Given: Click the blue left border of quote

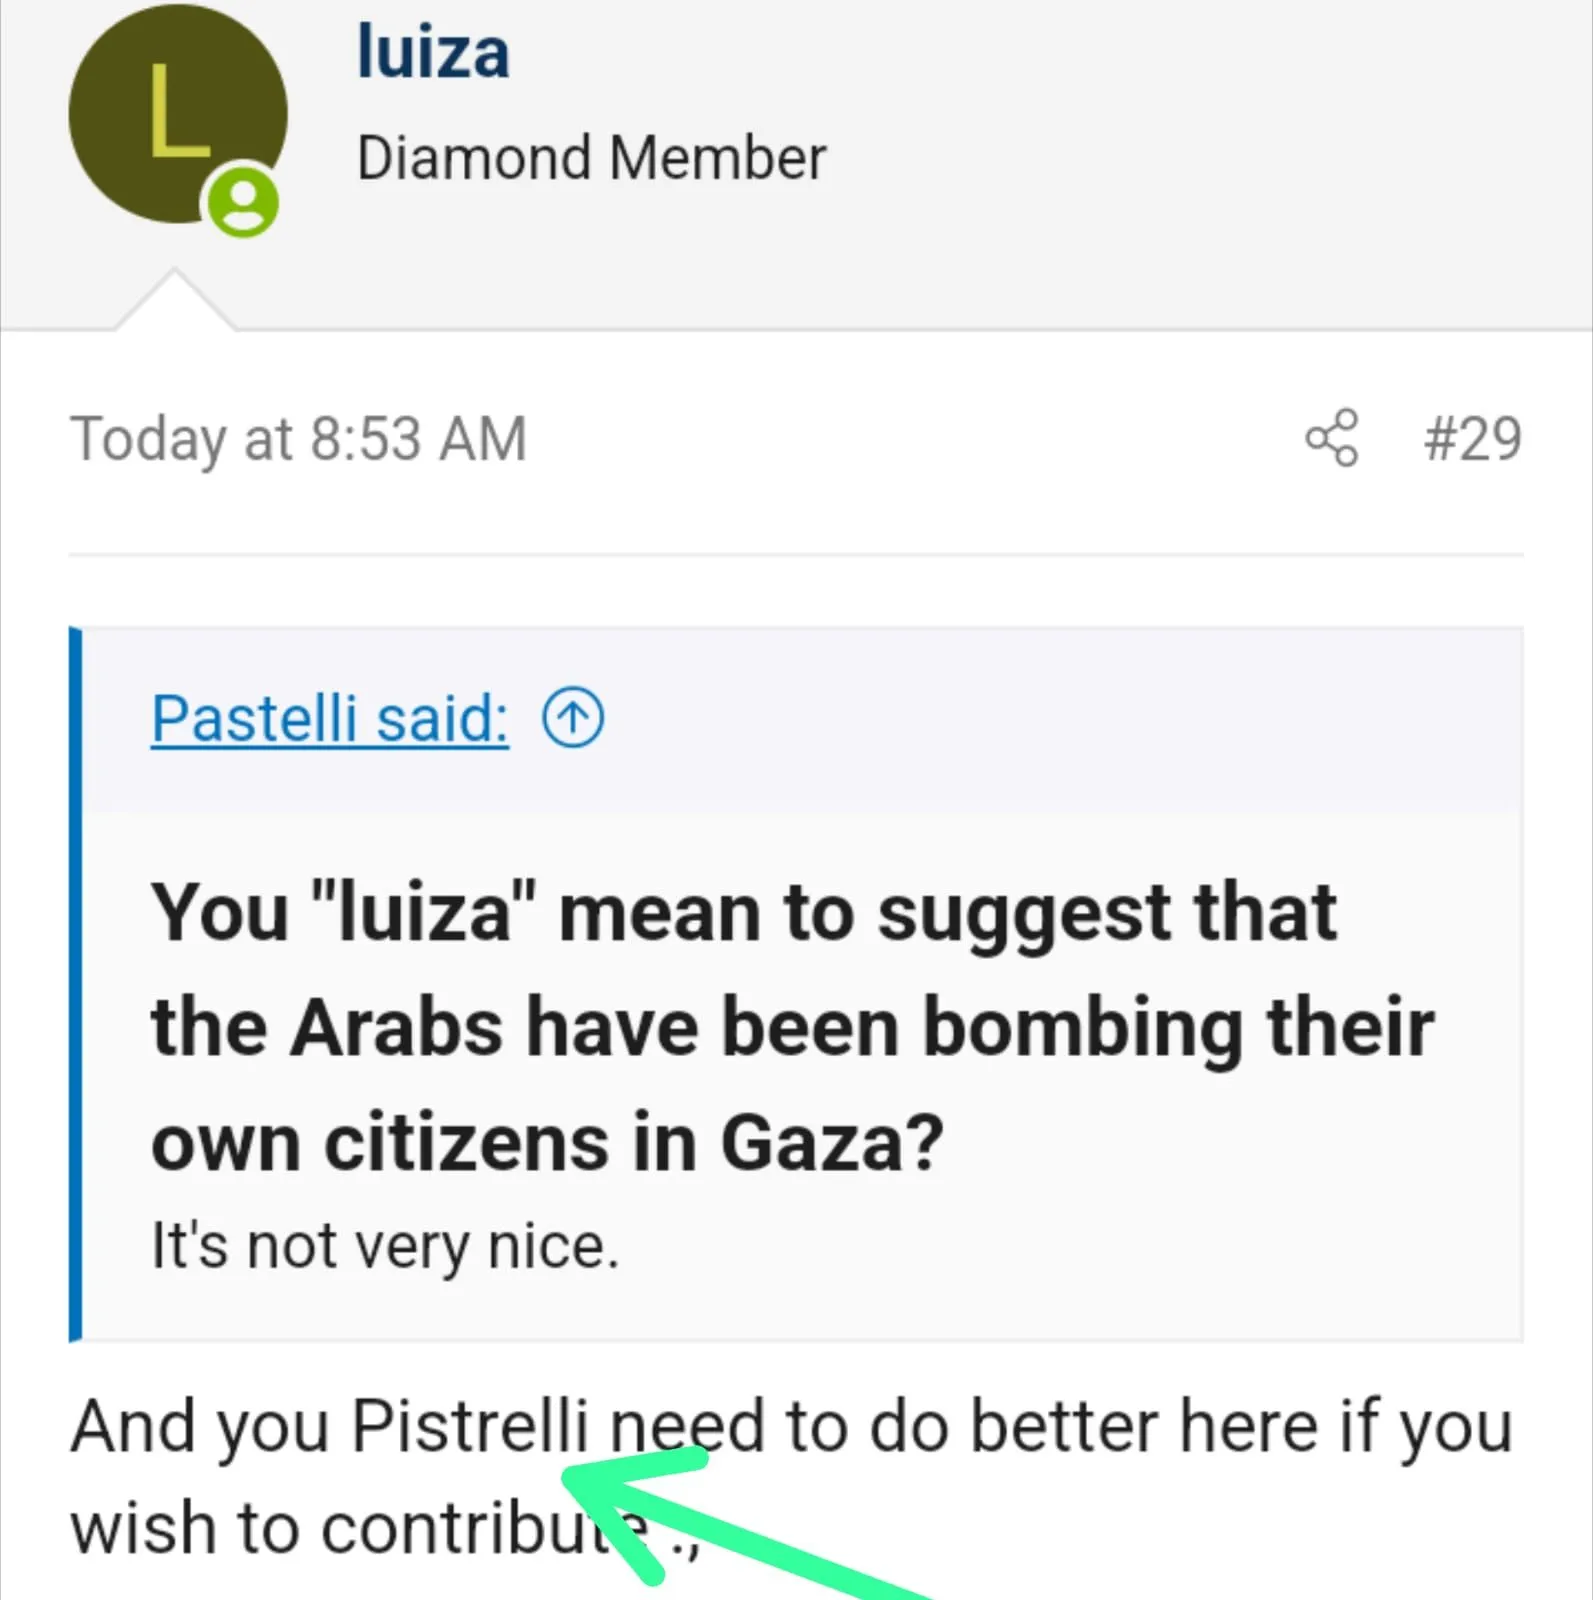Looking at the screenshot, I should click(75, 984).
